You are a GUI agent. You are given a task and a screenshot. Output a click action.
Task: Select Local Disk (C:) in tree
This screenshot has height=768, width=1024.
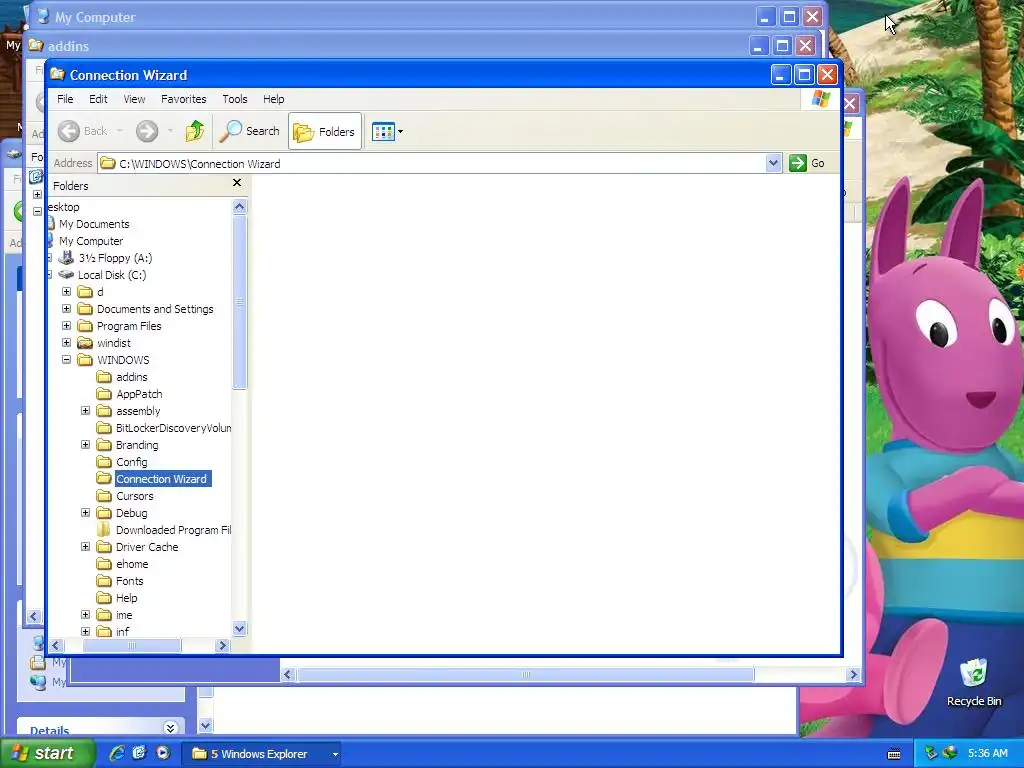pyautogui.click(x=112, y=275)
